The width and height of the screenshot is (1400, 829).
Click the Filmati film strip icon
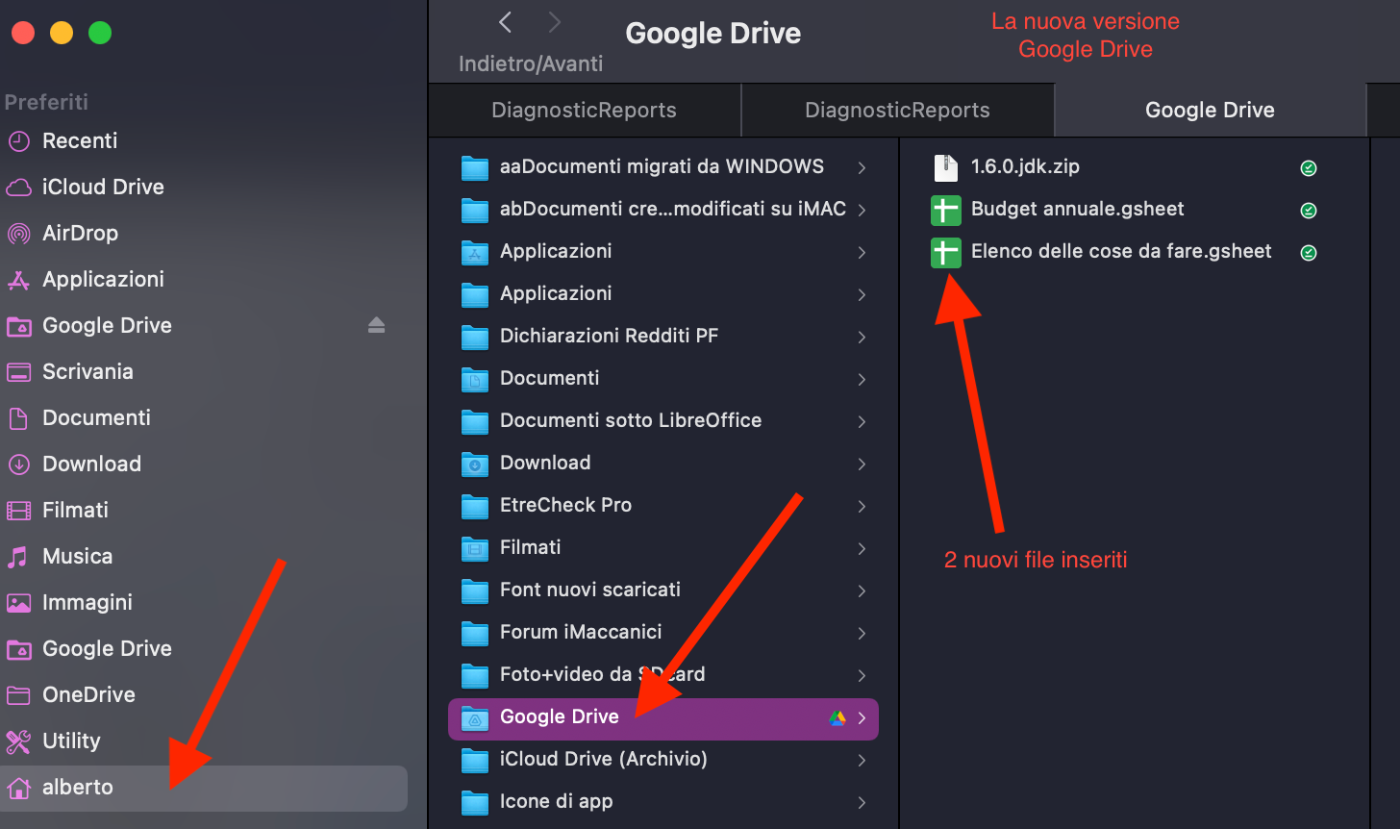tap(18, 510)
